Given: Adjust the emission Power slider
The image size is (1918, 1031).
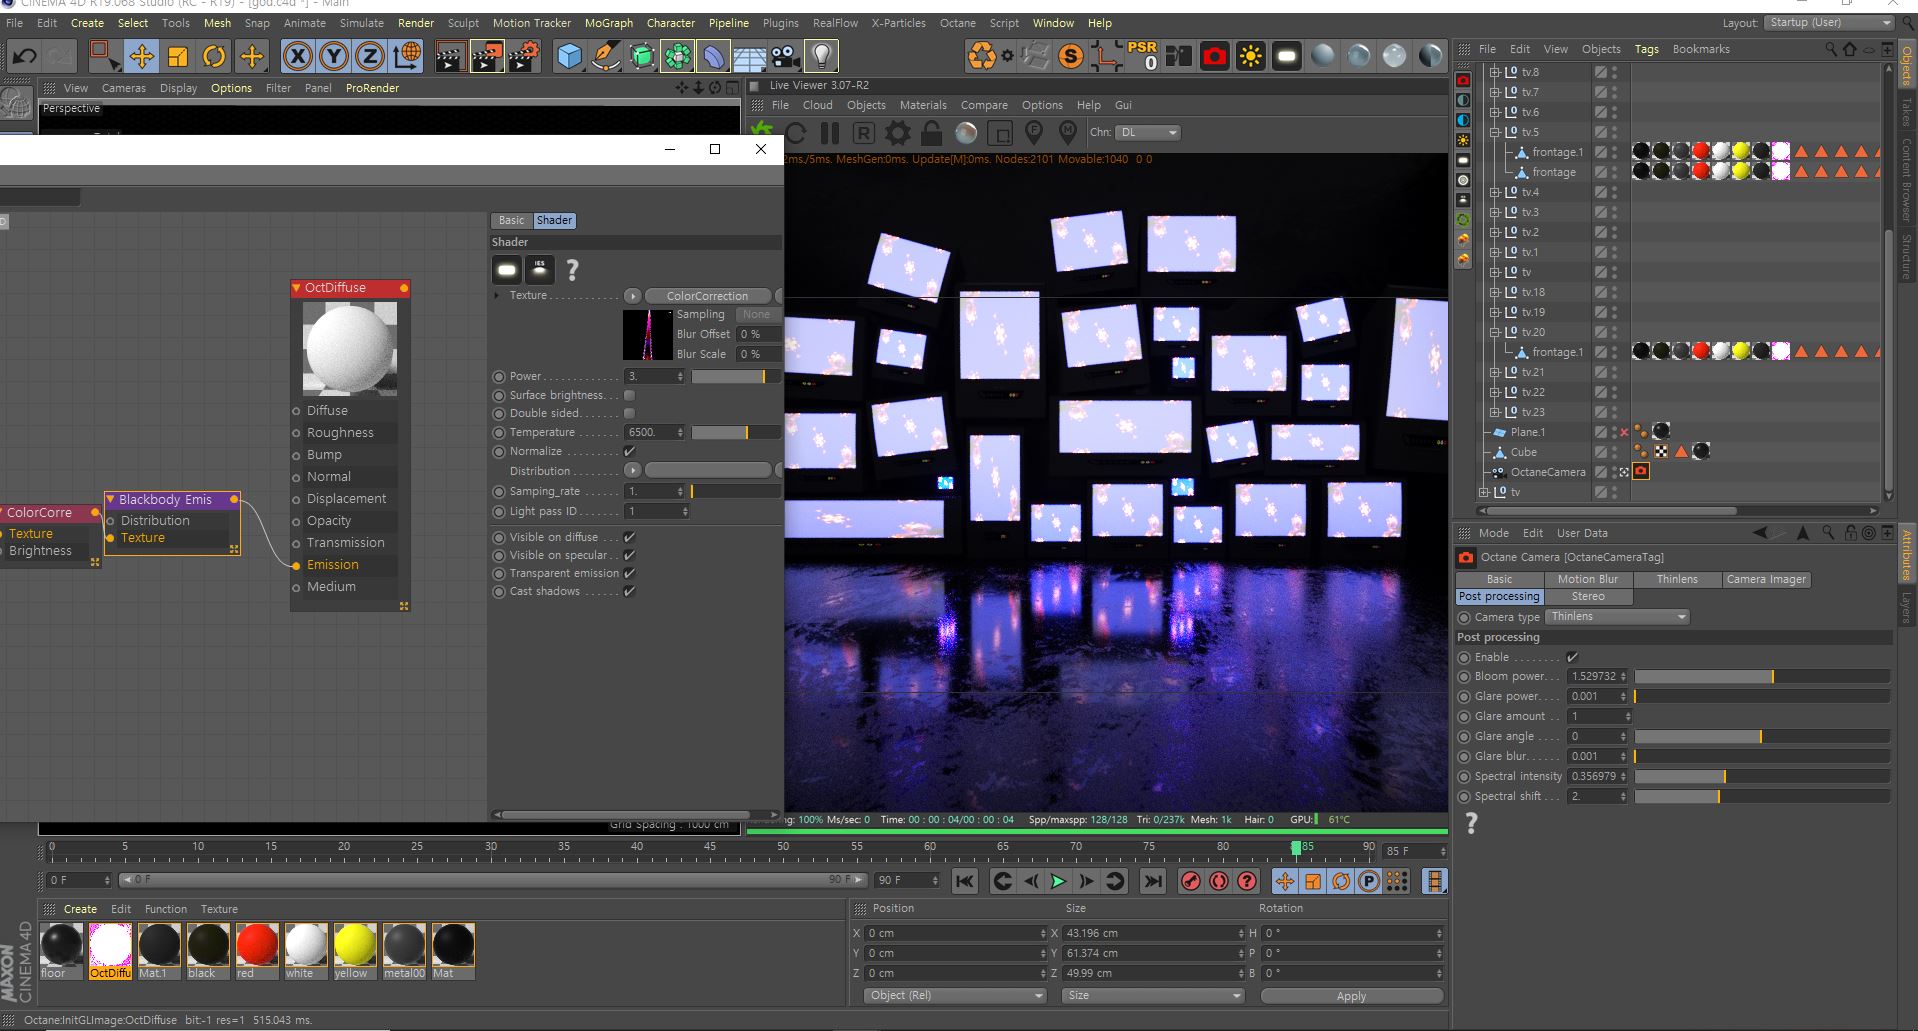Looking at the screenshot, I should pyautogui.click(x=734, y=377).
